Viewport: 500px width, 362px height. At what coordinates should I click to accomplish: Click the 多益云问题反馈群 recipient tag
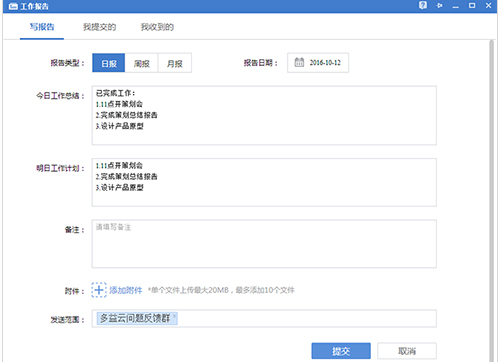coord(137,318)
